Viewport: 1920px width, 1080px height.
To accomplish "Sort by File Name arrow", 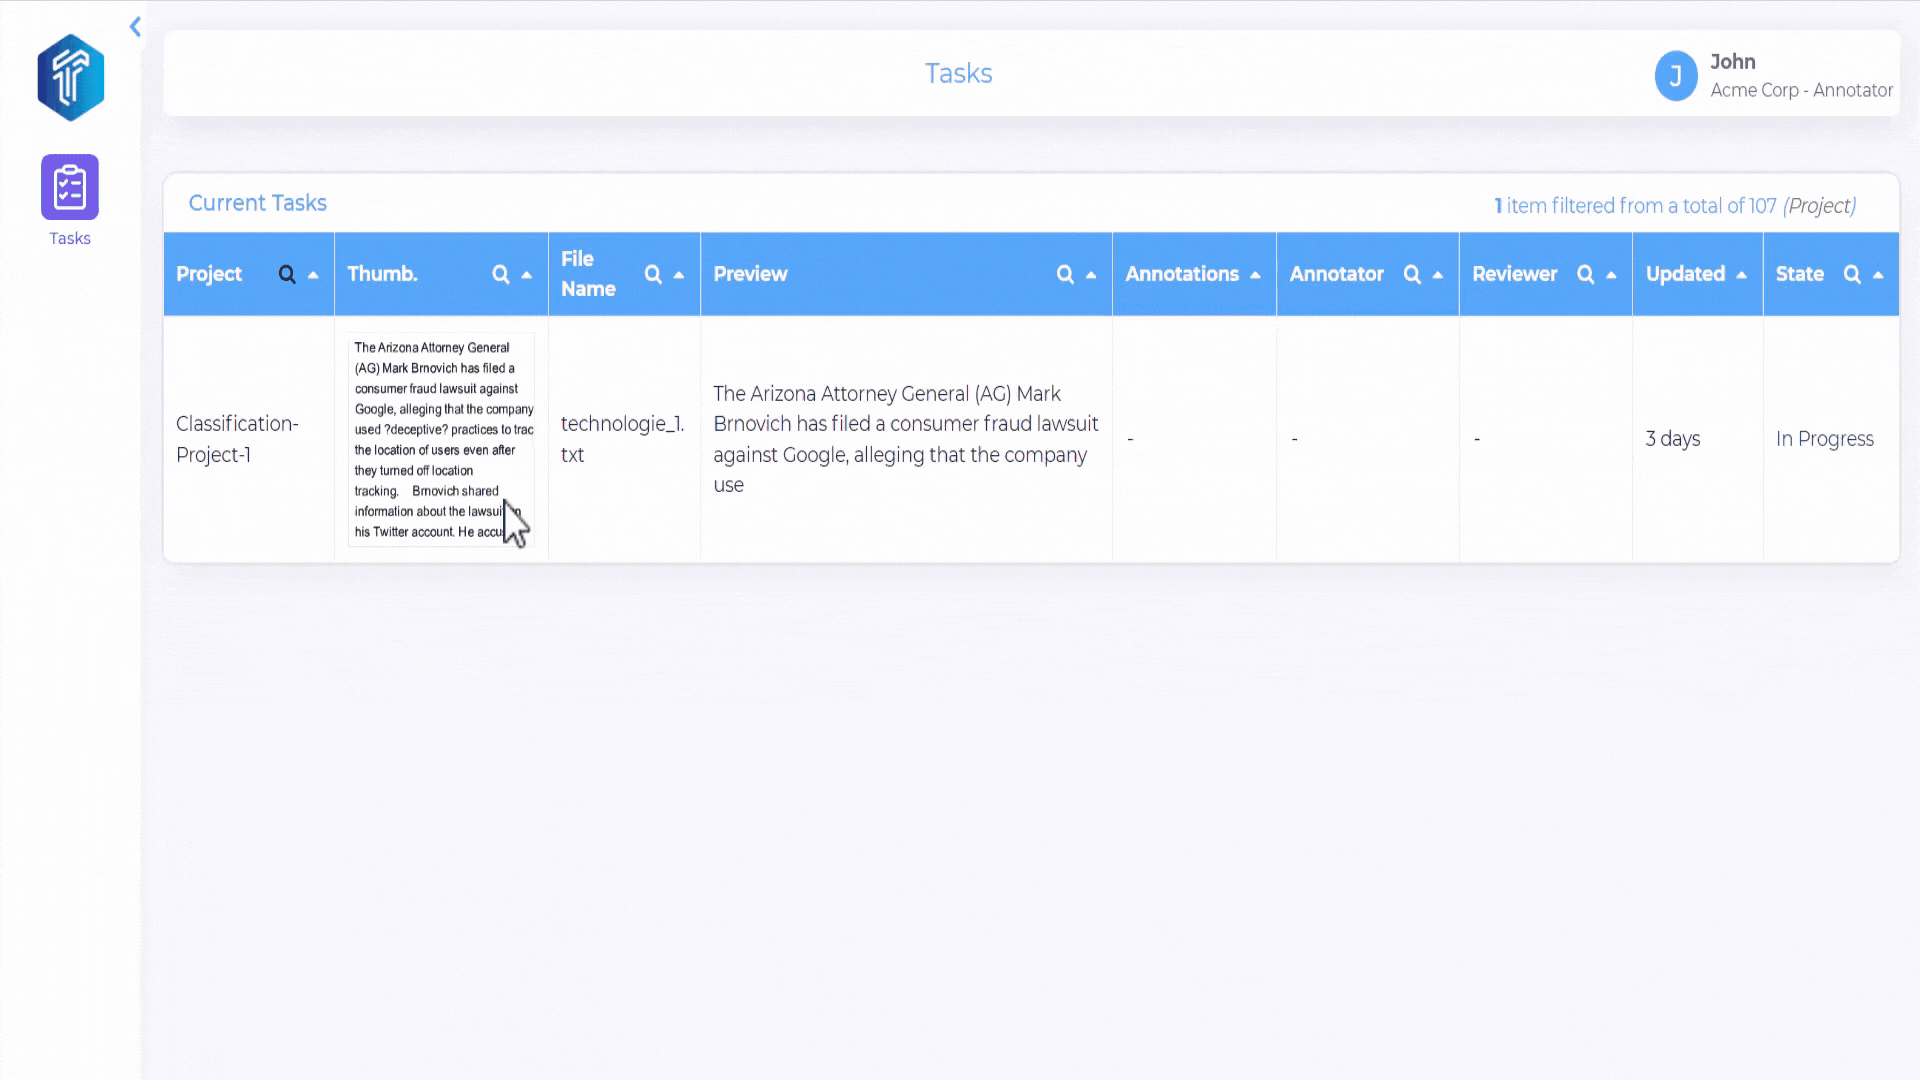I will 679,275.
